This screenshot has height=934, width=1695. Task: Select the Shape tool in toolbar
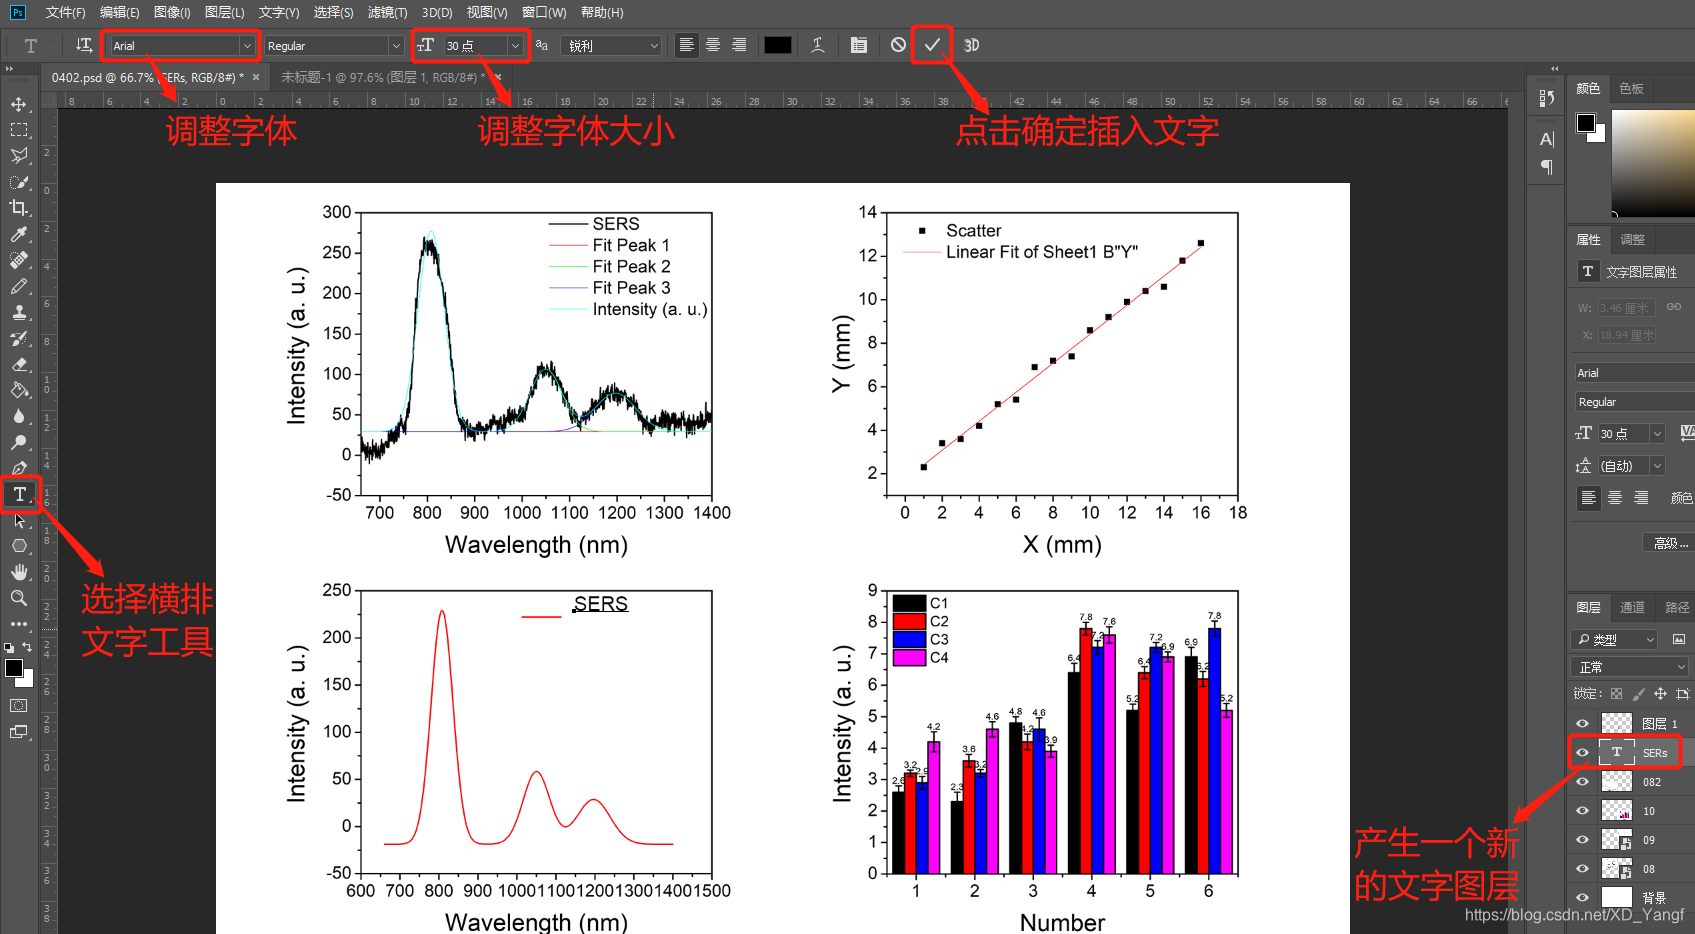click(x=19, y=546)
